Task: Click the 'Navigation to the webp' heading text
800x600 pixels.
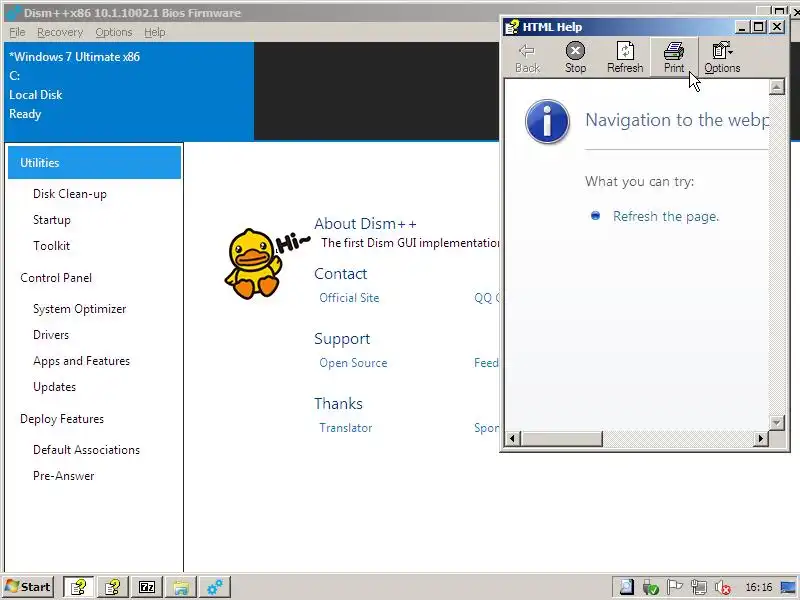Action: tap(677, 120)
